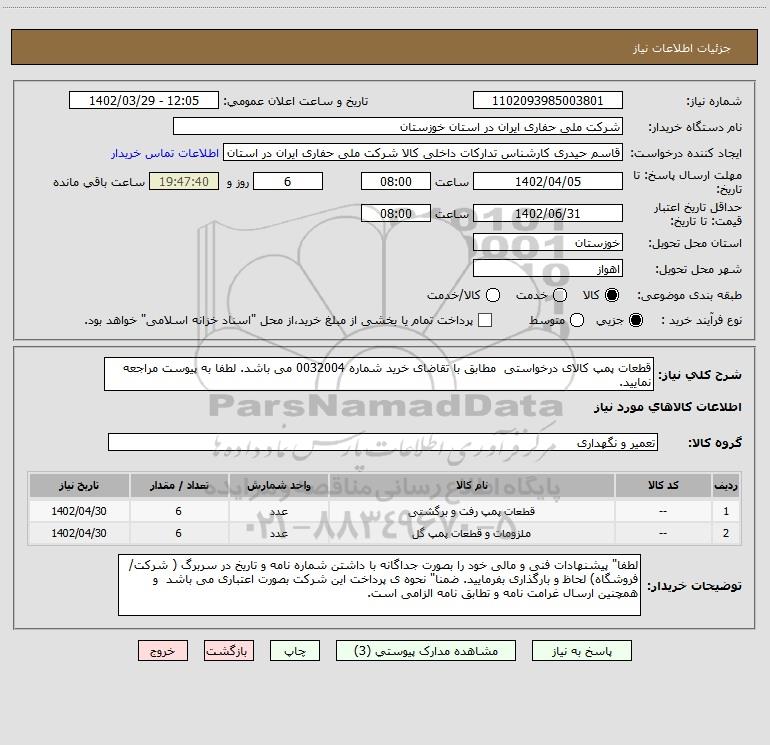The image size is (770, 745).
Task: Click the کد کالا column header
Action: pos(663,485)
